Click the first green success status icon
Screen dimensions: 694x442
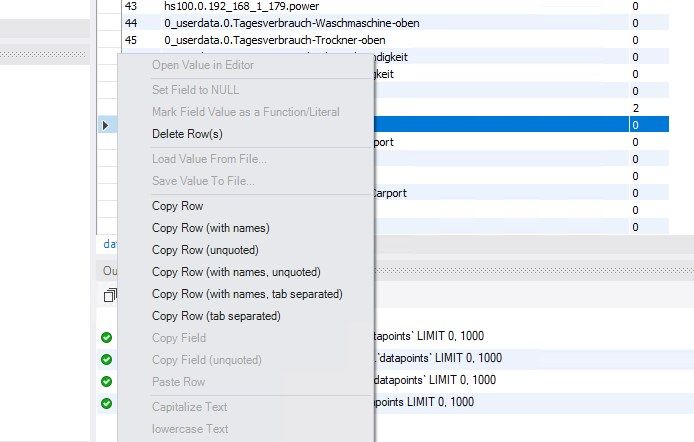click(106, 336)
